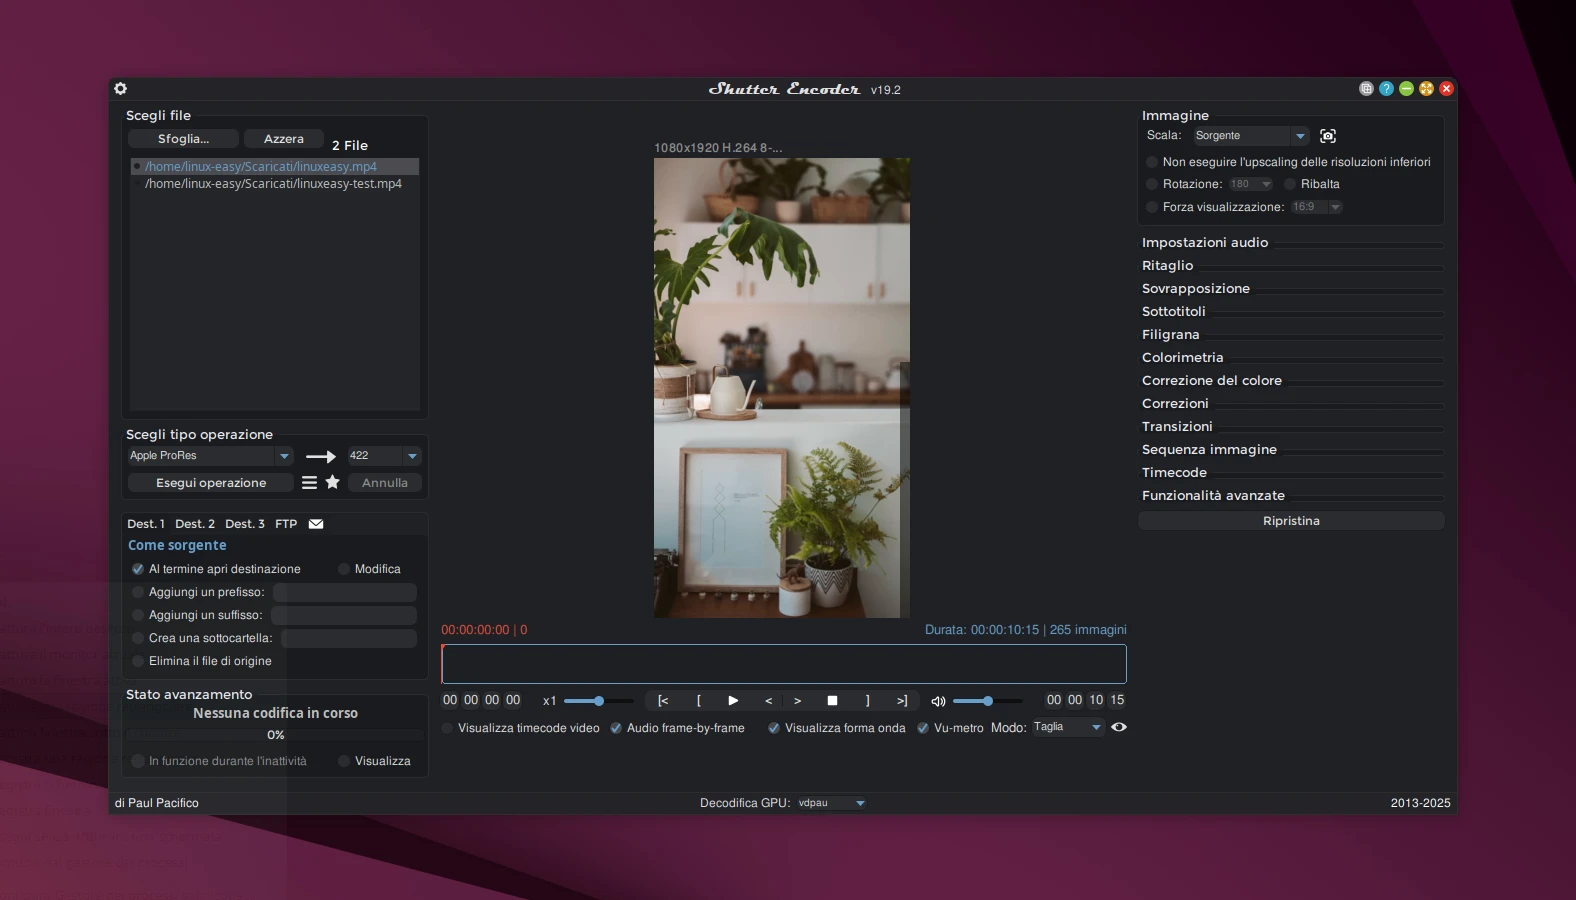Image resolution: width=1576 pixels, height=900 pixels.
Task: Enable Visualizza timecode video checkbox
Action: pos(448,728)
